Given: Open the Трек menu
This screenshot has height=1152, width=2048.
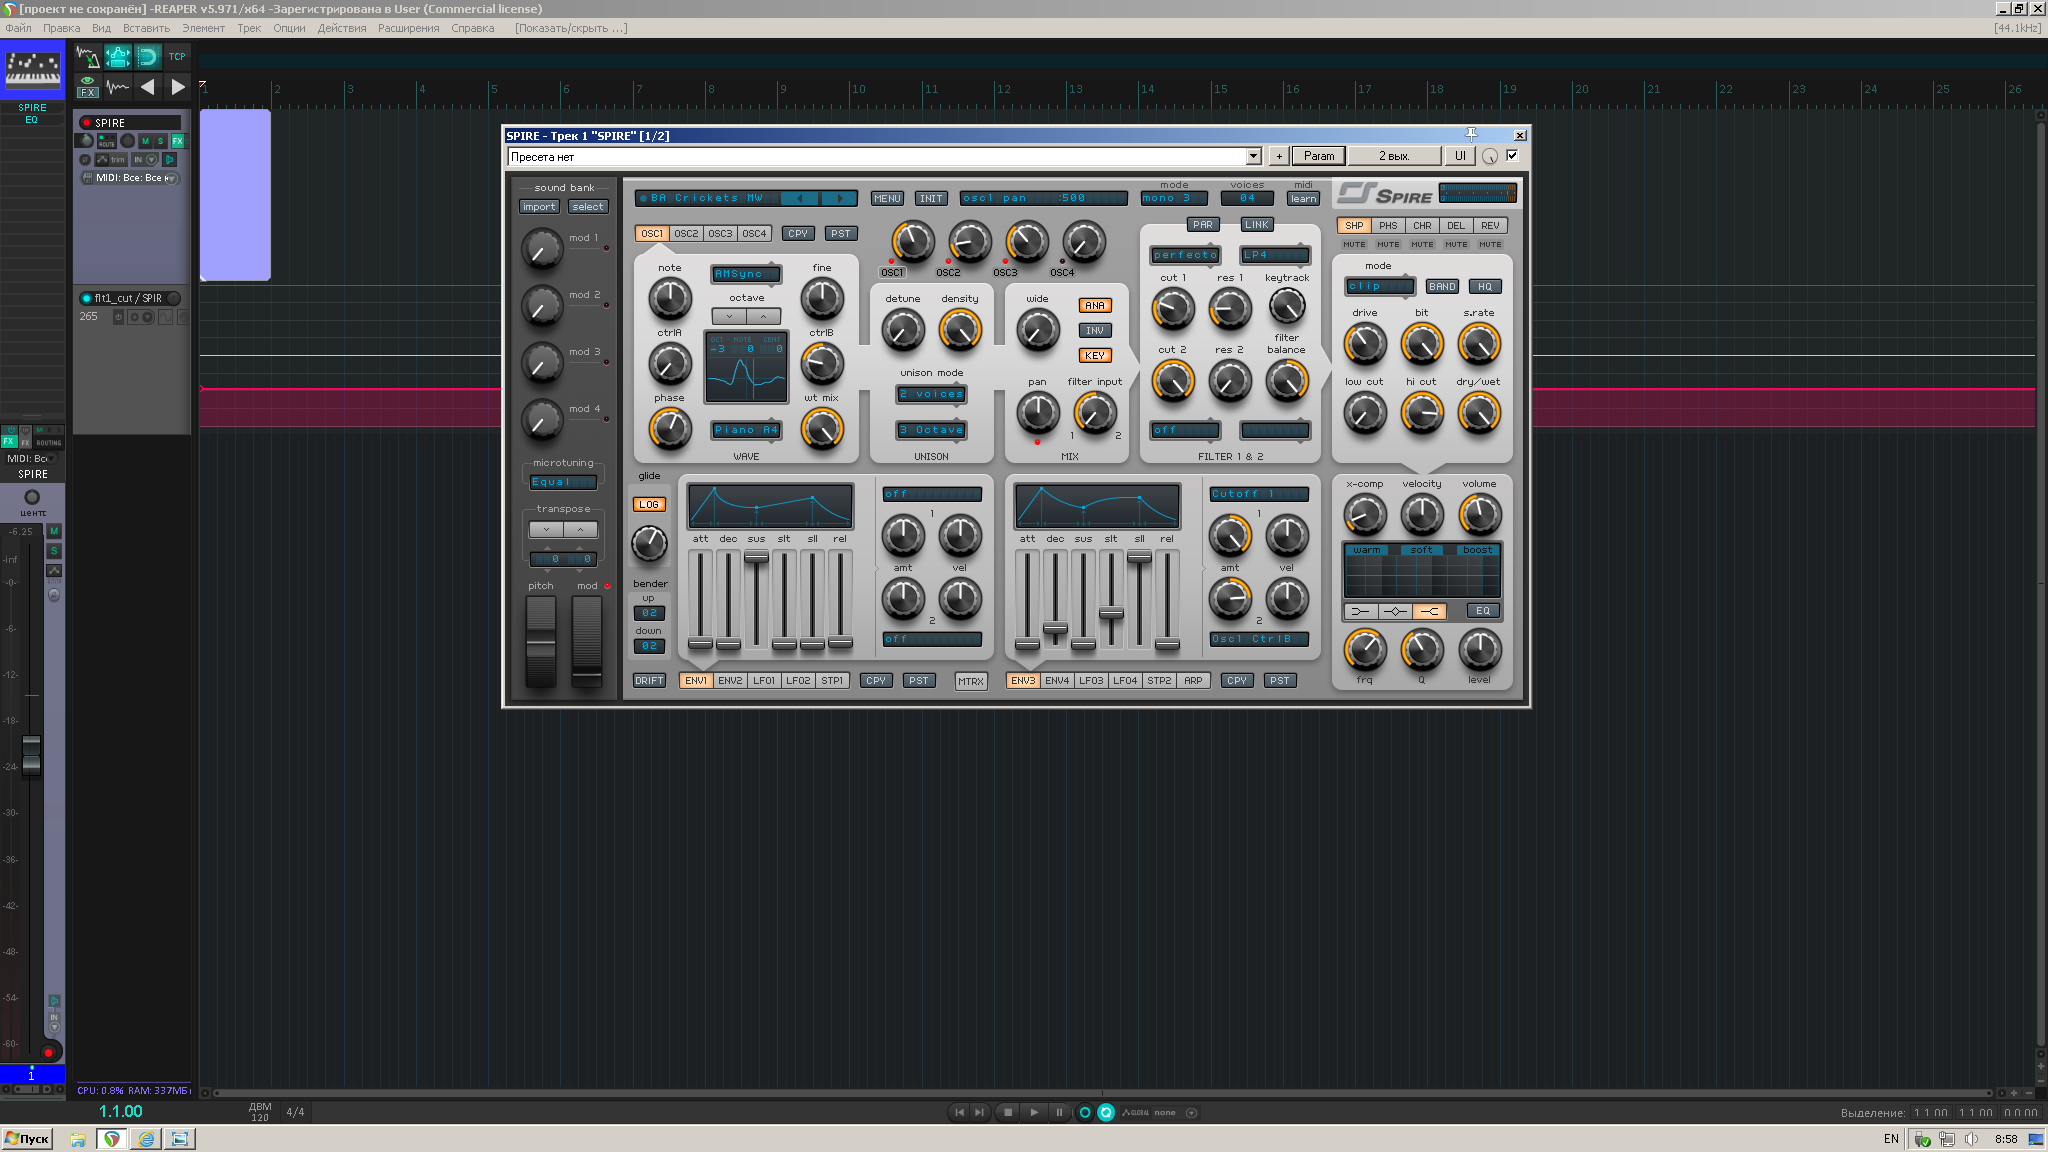Looking at the screenshot, I should click(249, 28).
